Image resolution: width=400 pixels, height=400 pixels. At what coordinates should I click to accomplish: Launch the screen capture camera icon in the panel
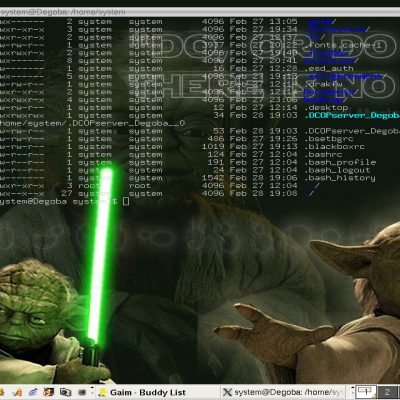[65, 392]
